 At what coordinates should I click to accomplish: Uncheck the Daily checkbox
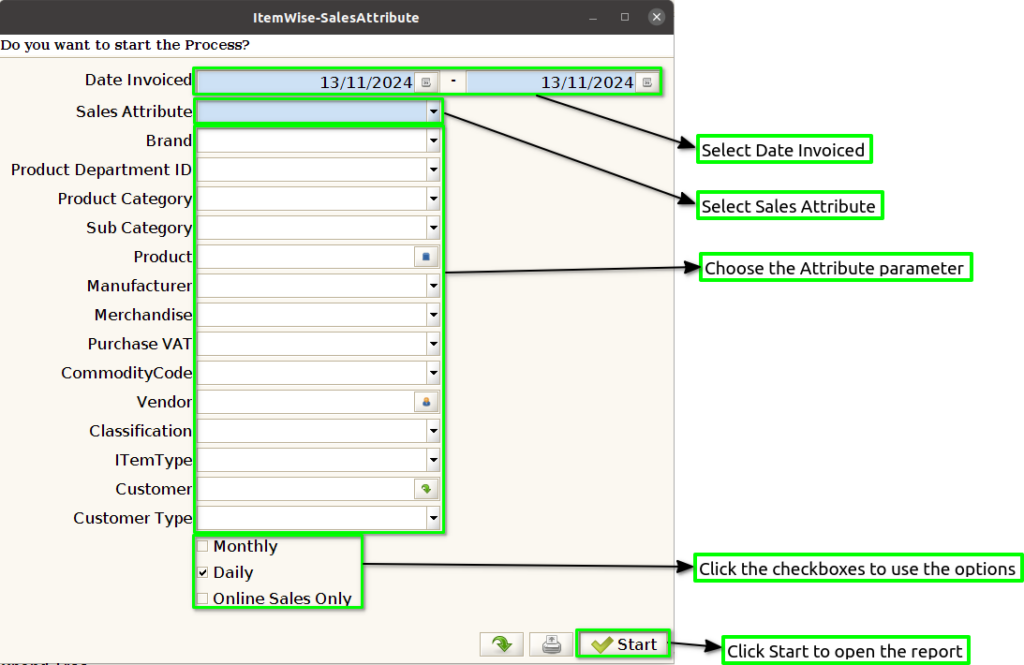tap(203, 572)
